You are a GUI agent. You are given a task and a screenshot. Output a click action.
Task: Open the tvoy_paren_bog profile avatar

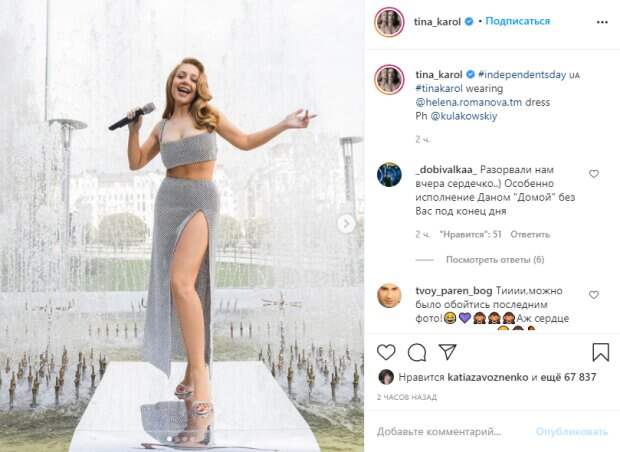tap(388, 295)
